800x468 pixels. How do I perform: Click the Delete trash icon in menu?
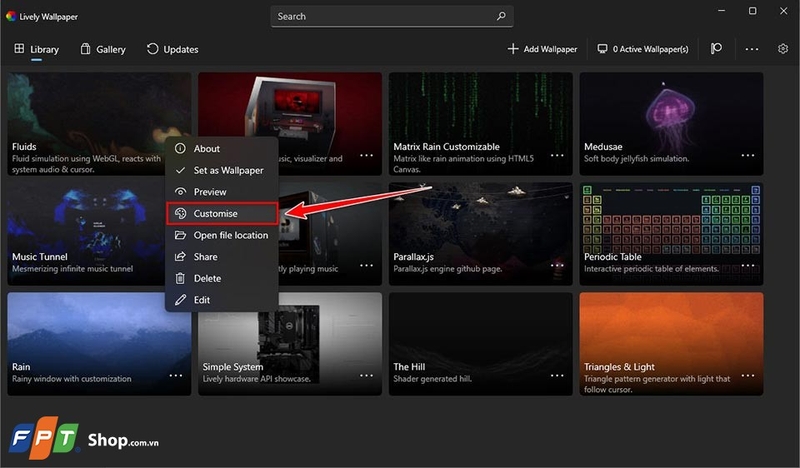(180, 278)
